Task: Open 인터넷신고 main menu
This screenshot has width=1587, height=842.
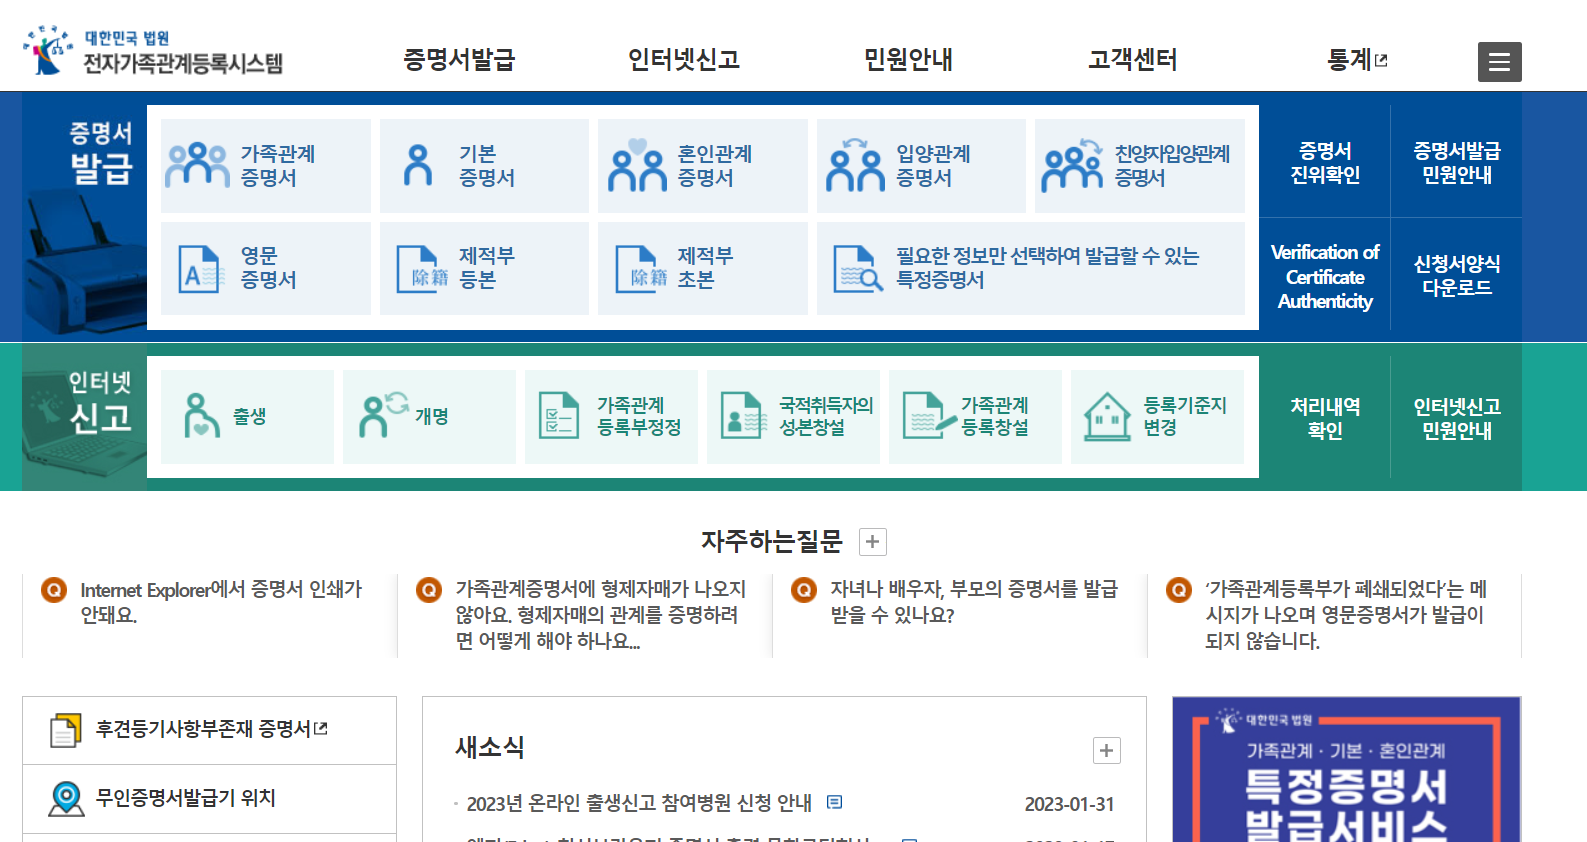Action: (x=684, y=60)
